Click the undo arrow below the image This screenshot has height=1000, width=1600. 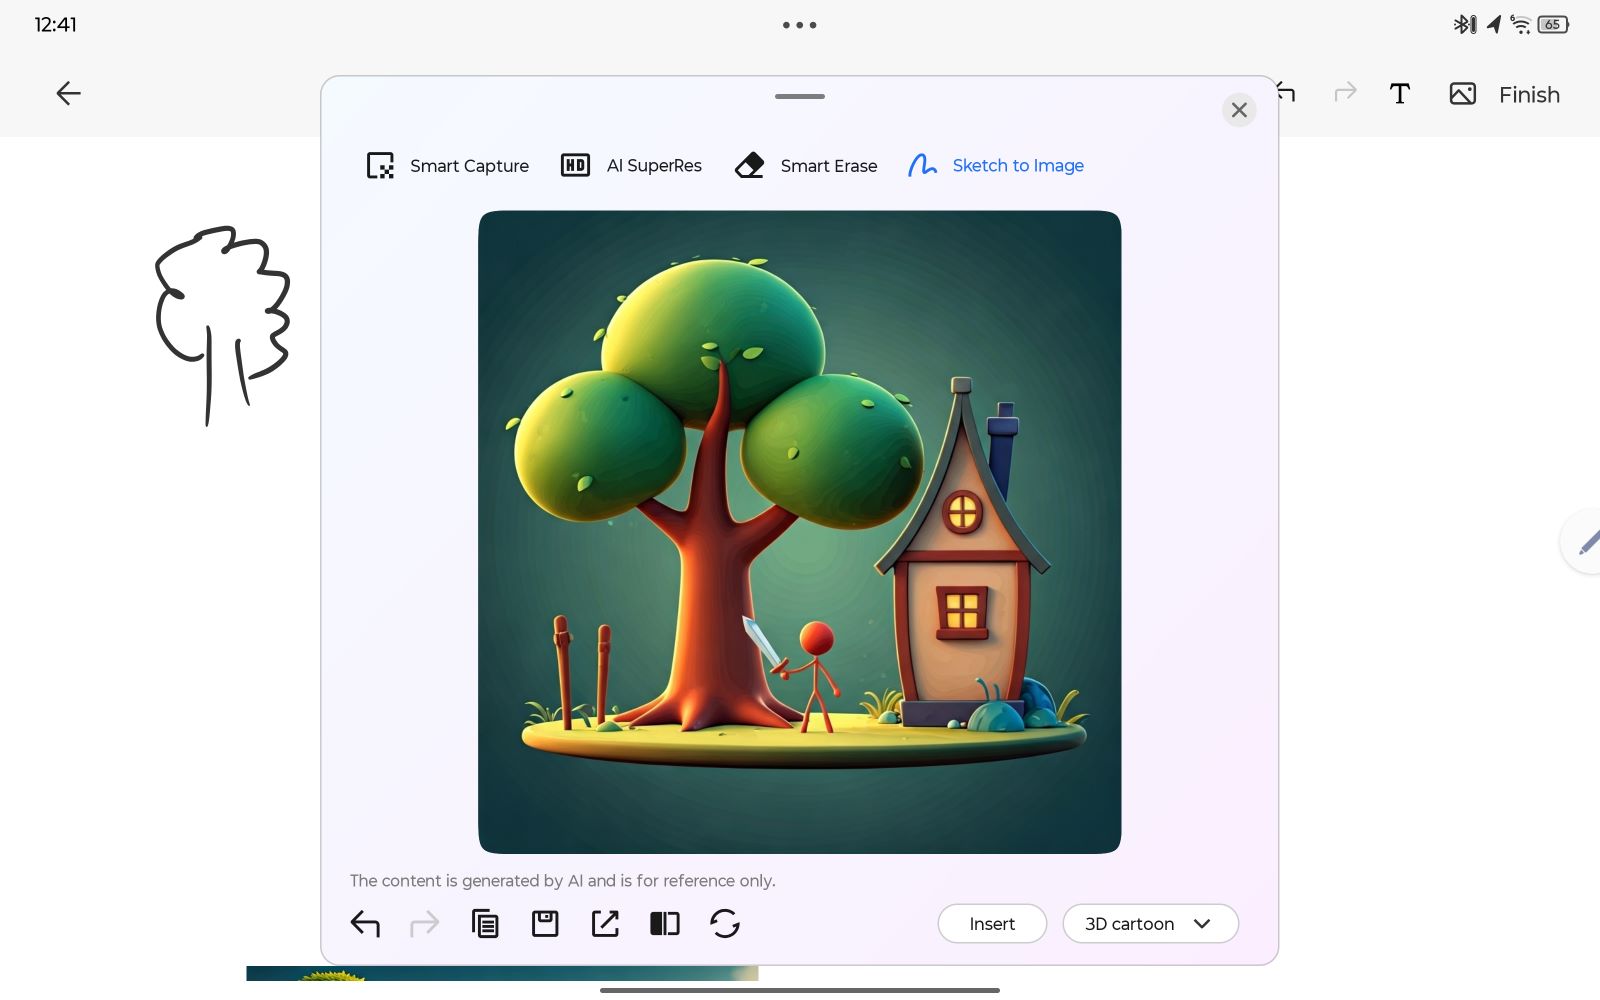pos(365,924)
